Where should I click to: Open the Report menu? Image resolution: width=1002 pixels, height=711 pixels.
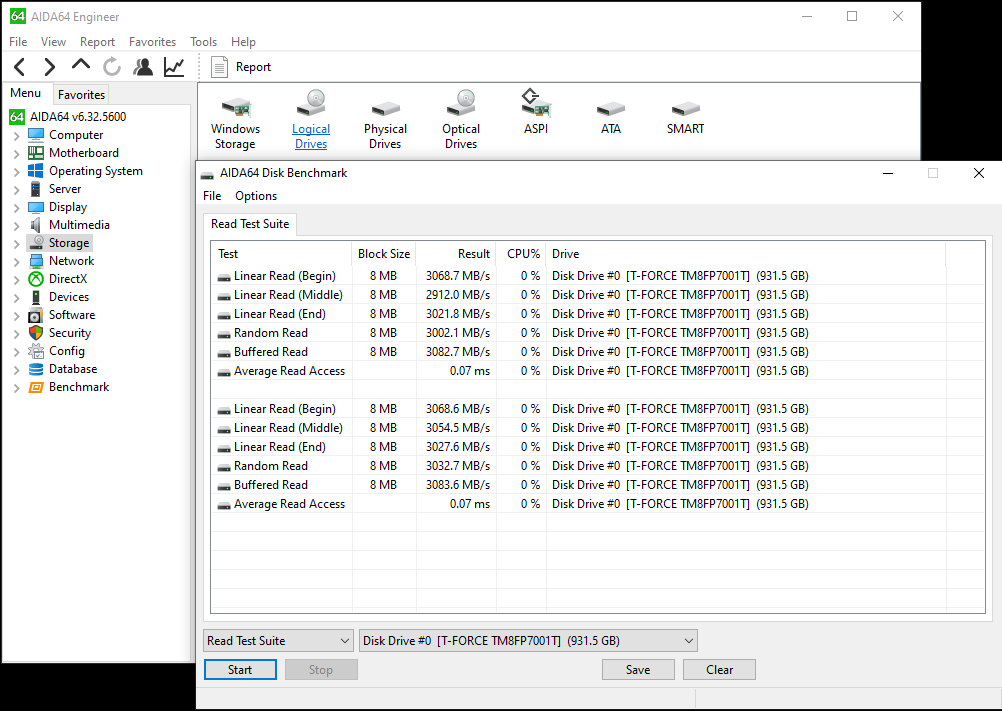click(x=97, y=42)
